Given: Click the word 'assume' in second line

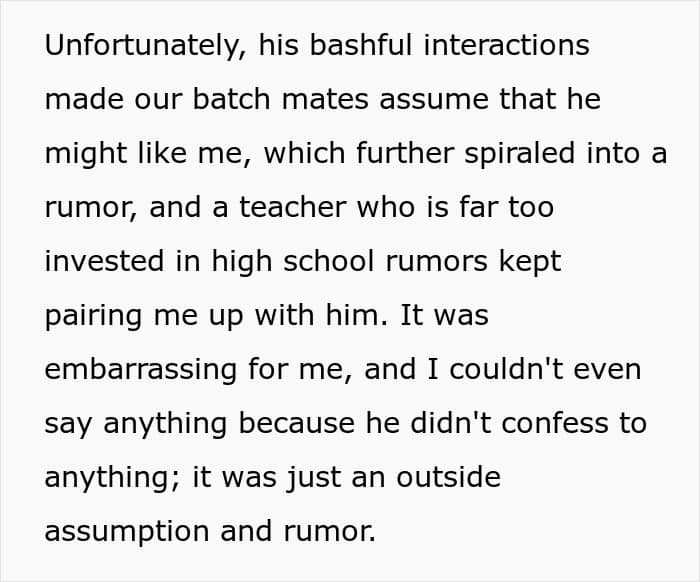Looking at the screenshot, I should click(x=433, y=100).
